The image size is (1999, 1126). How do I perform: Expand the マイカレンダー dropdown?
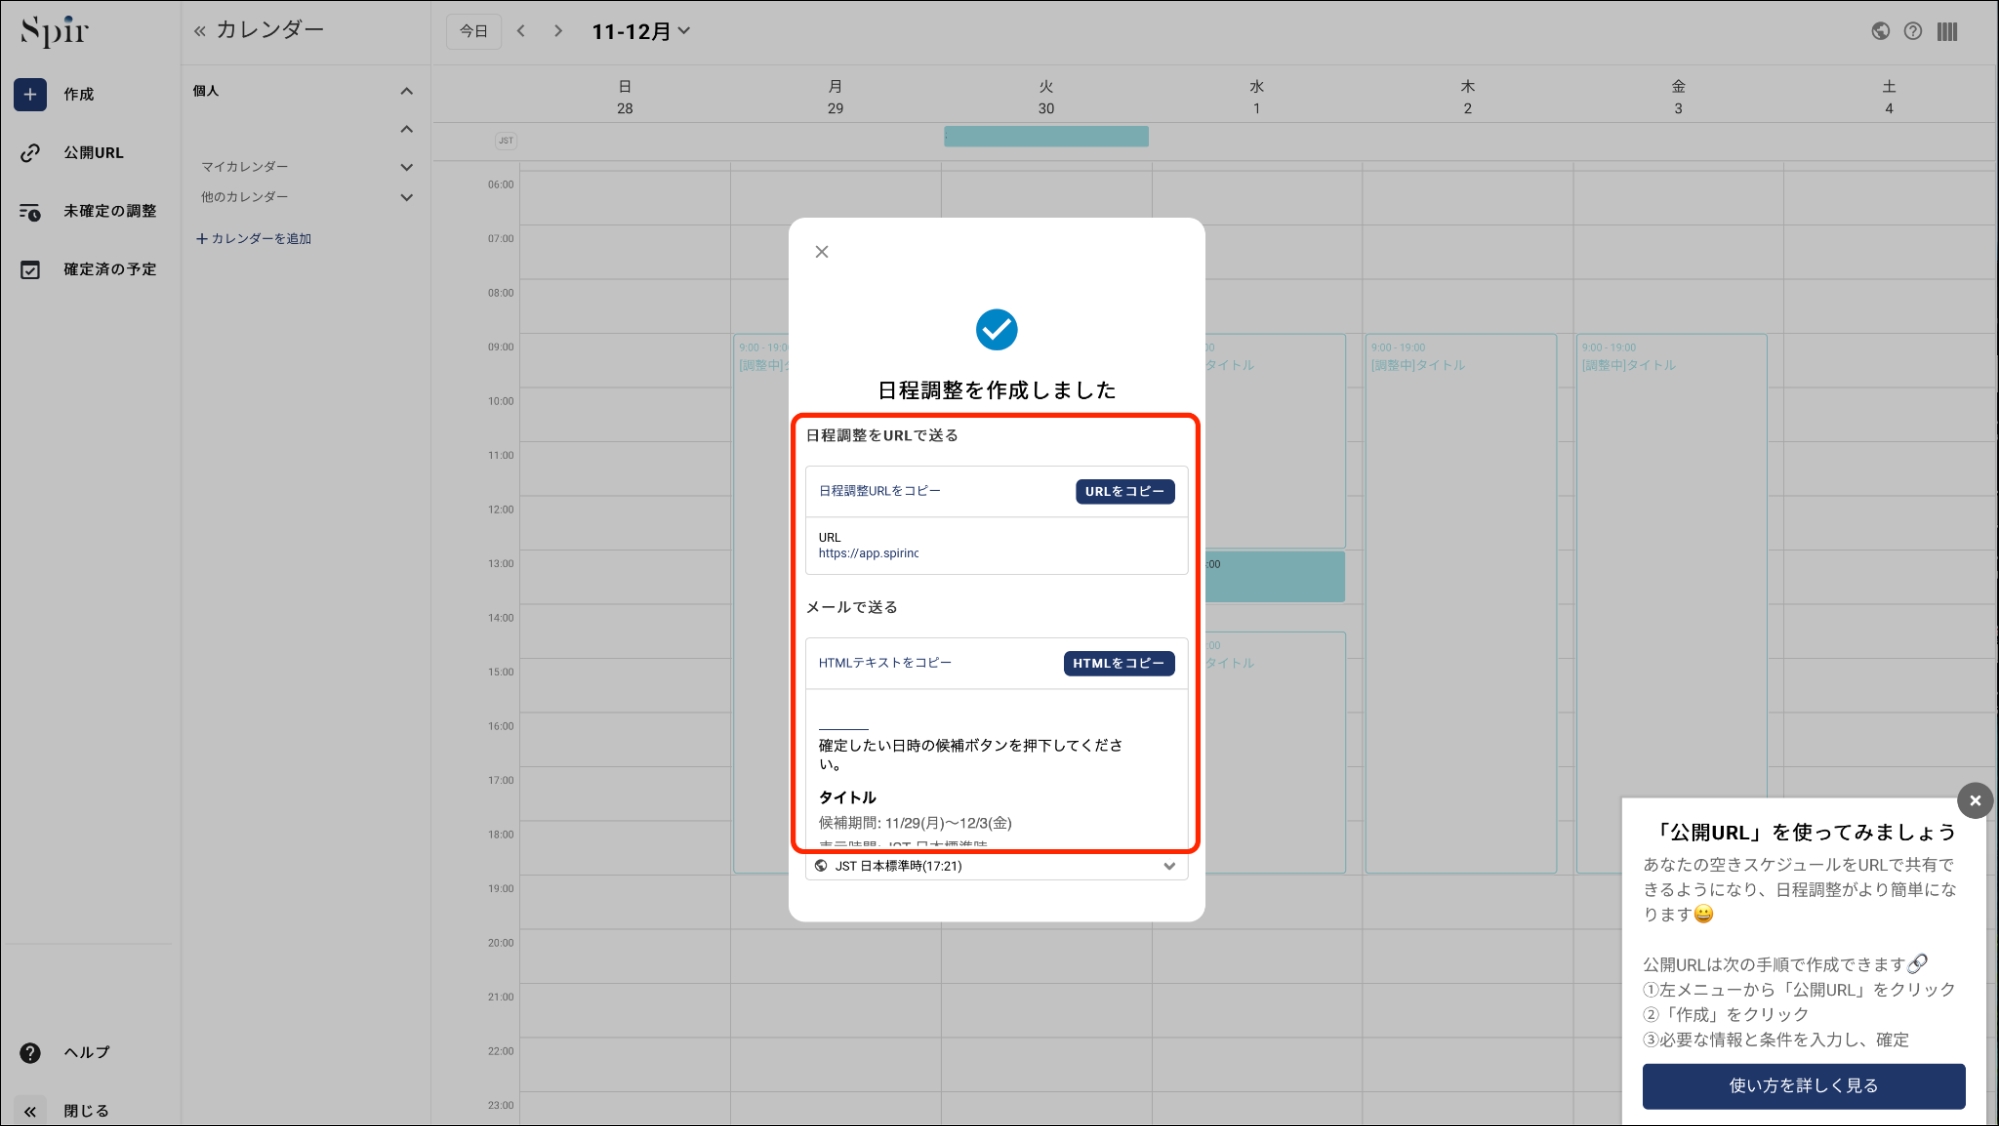point(406,166)
